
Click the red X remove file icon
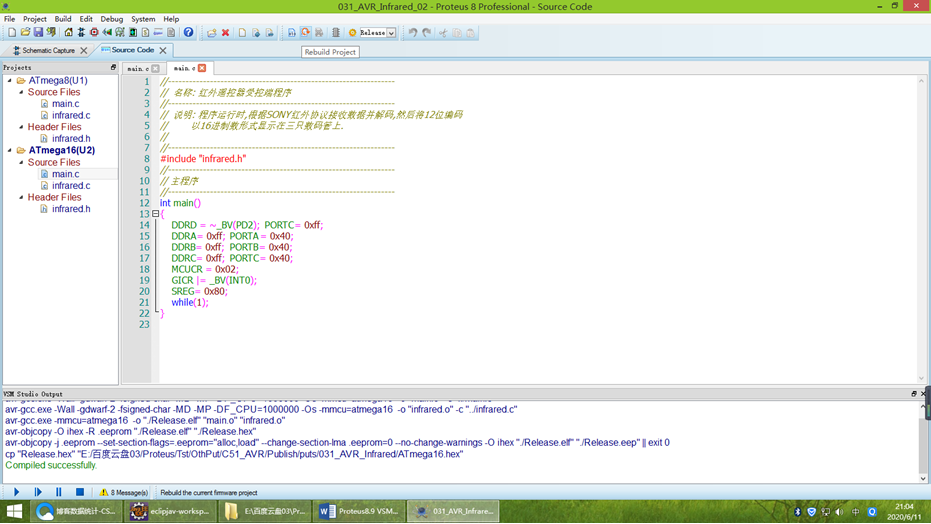tap(225, 33)
